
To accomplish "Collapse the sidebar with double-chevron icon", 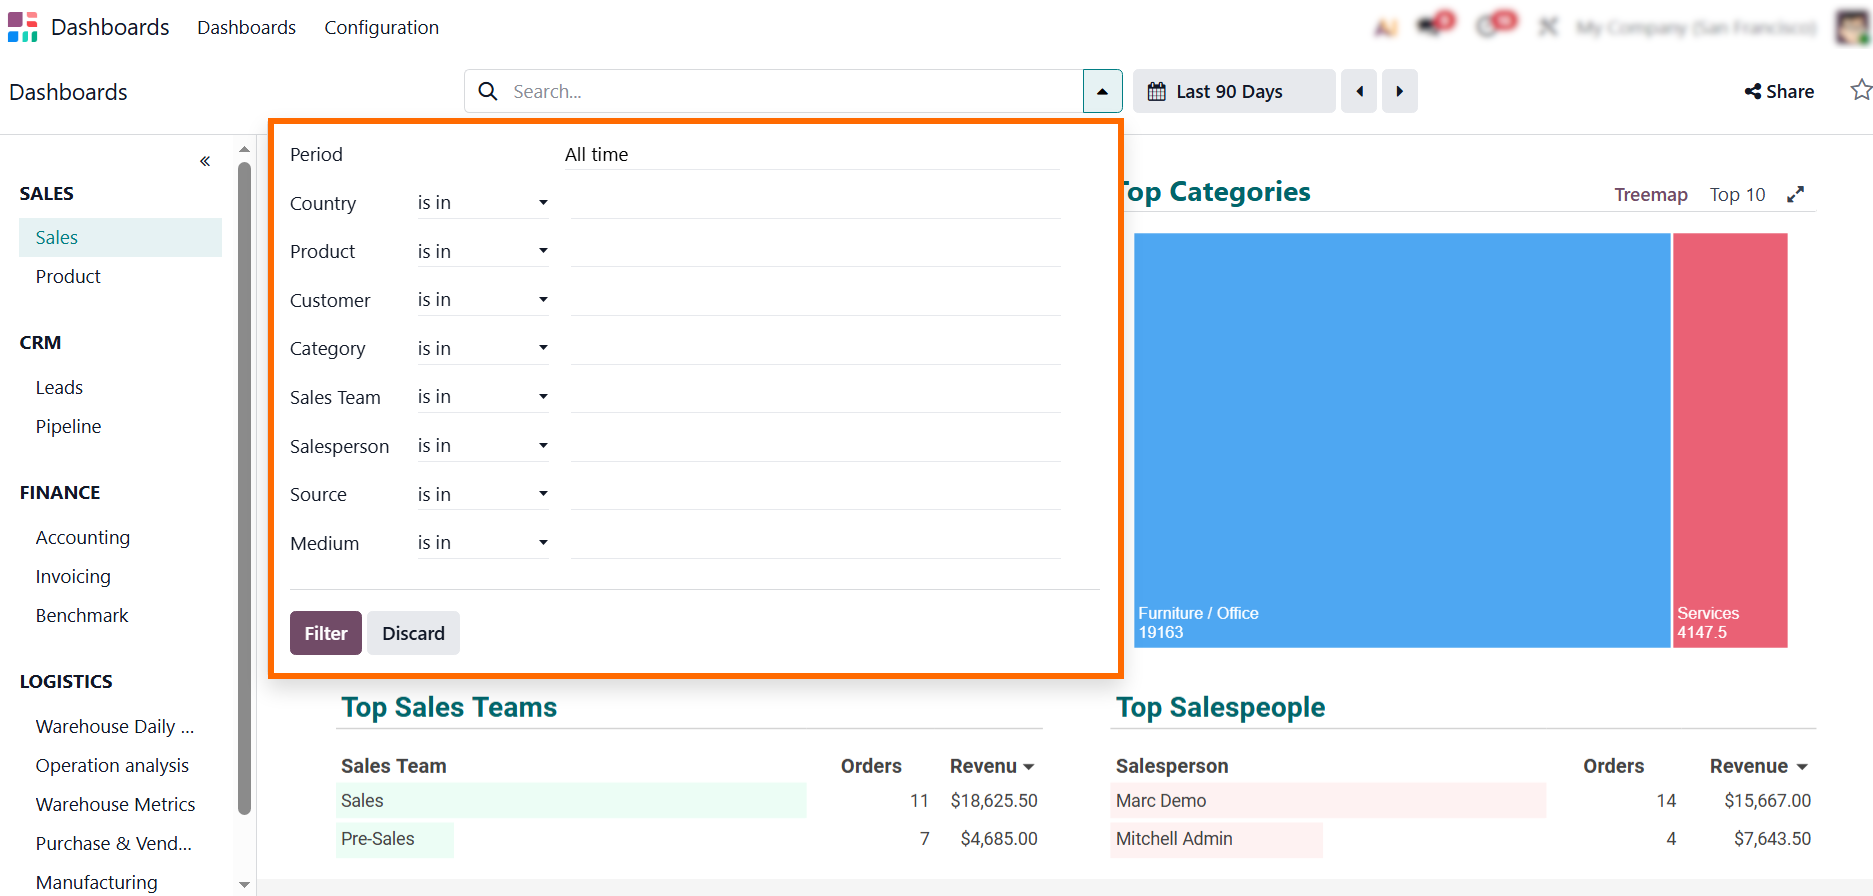I will [x=205, y=161].
